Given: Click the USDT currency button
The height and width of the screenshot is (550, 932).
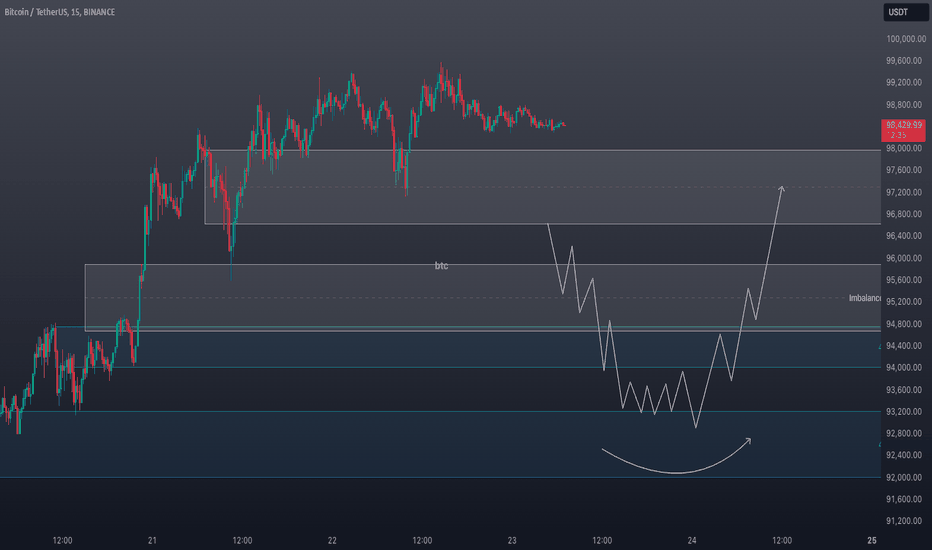Looking at the screenshot, I should pos(905,12).
